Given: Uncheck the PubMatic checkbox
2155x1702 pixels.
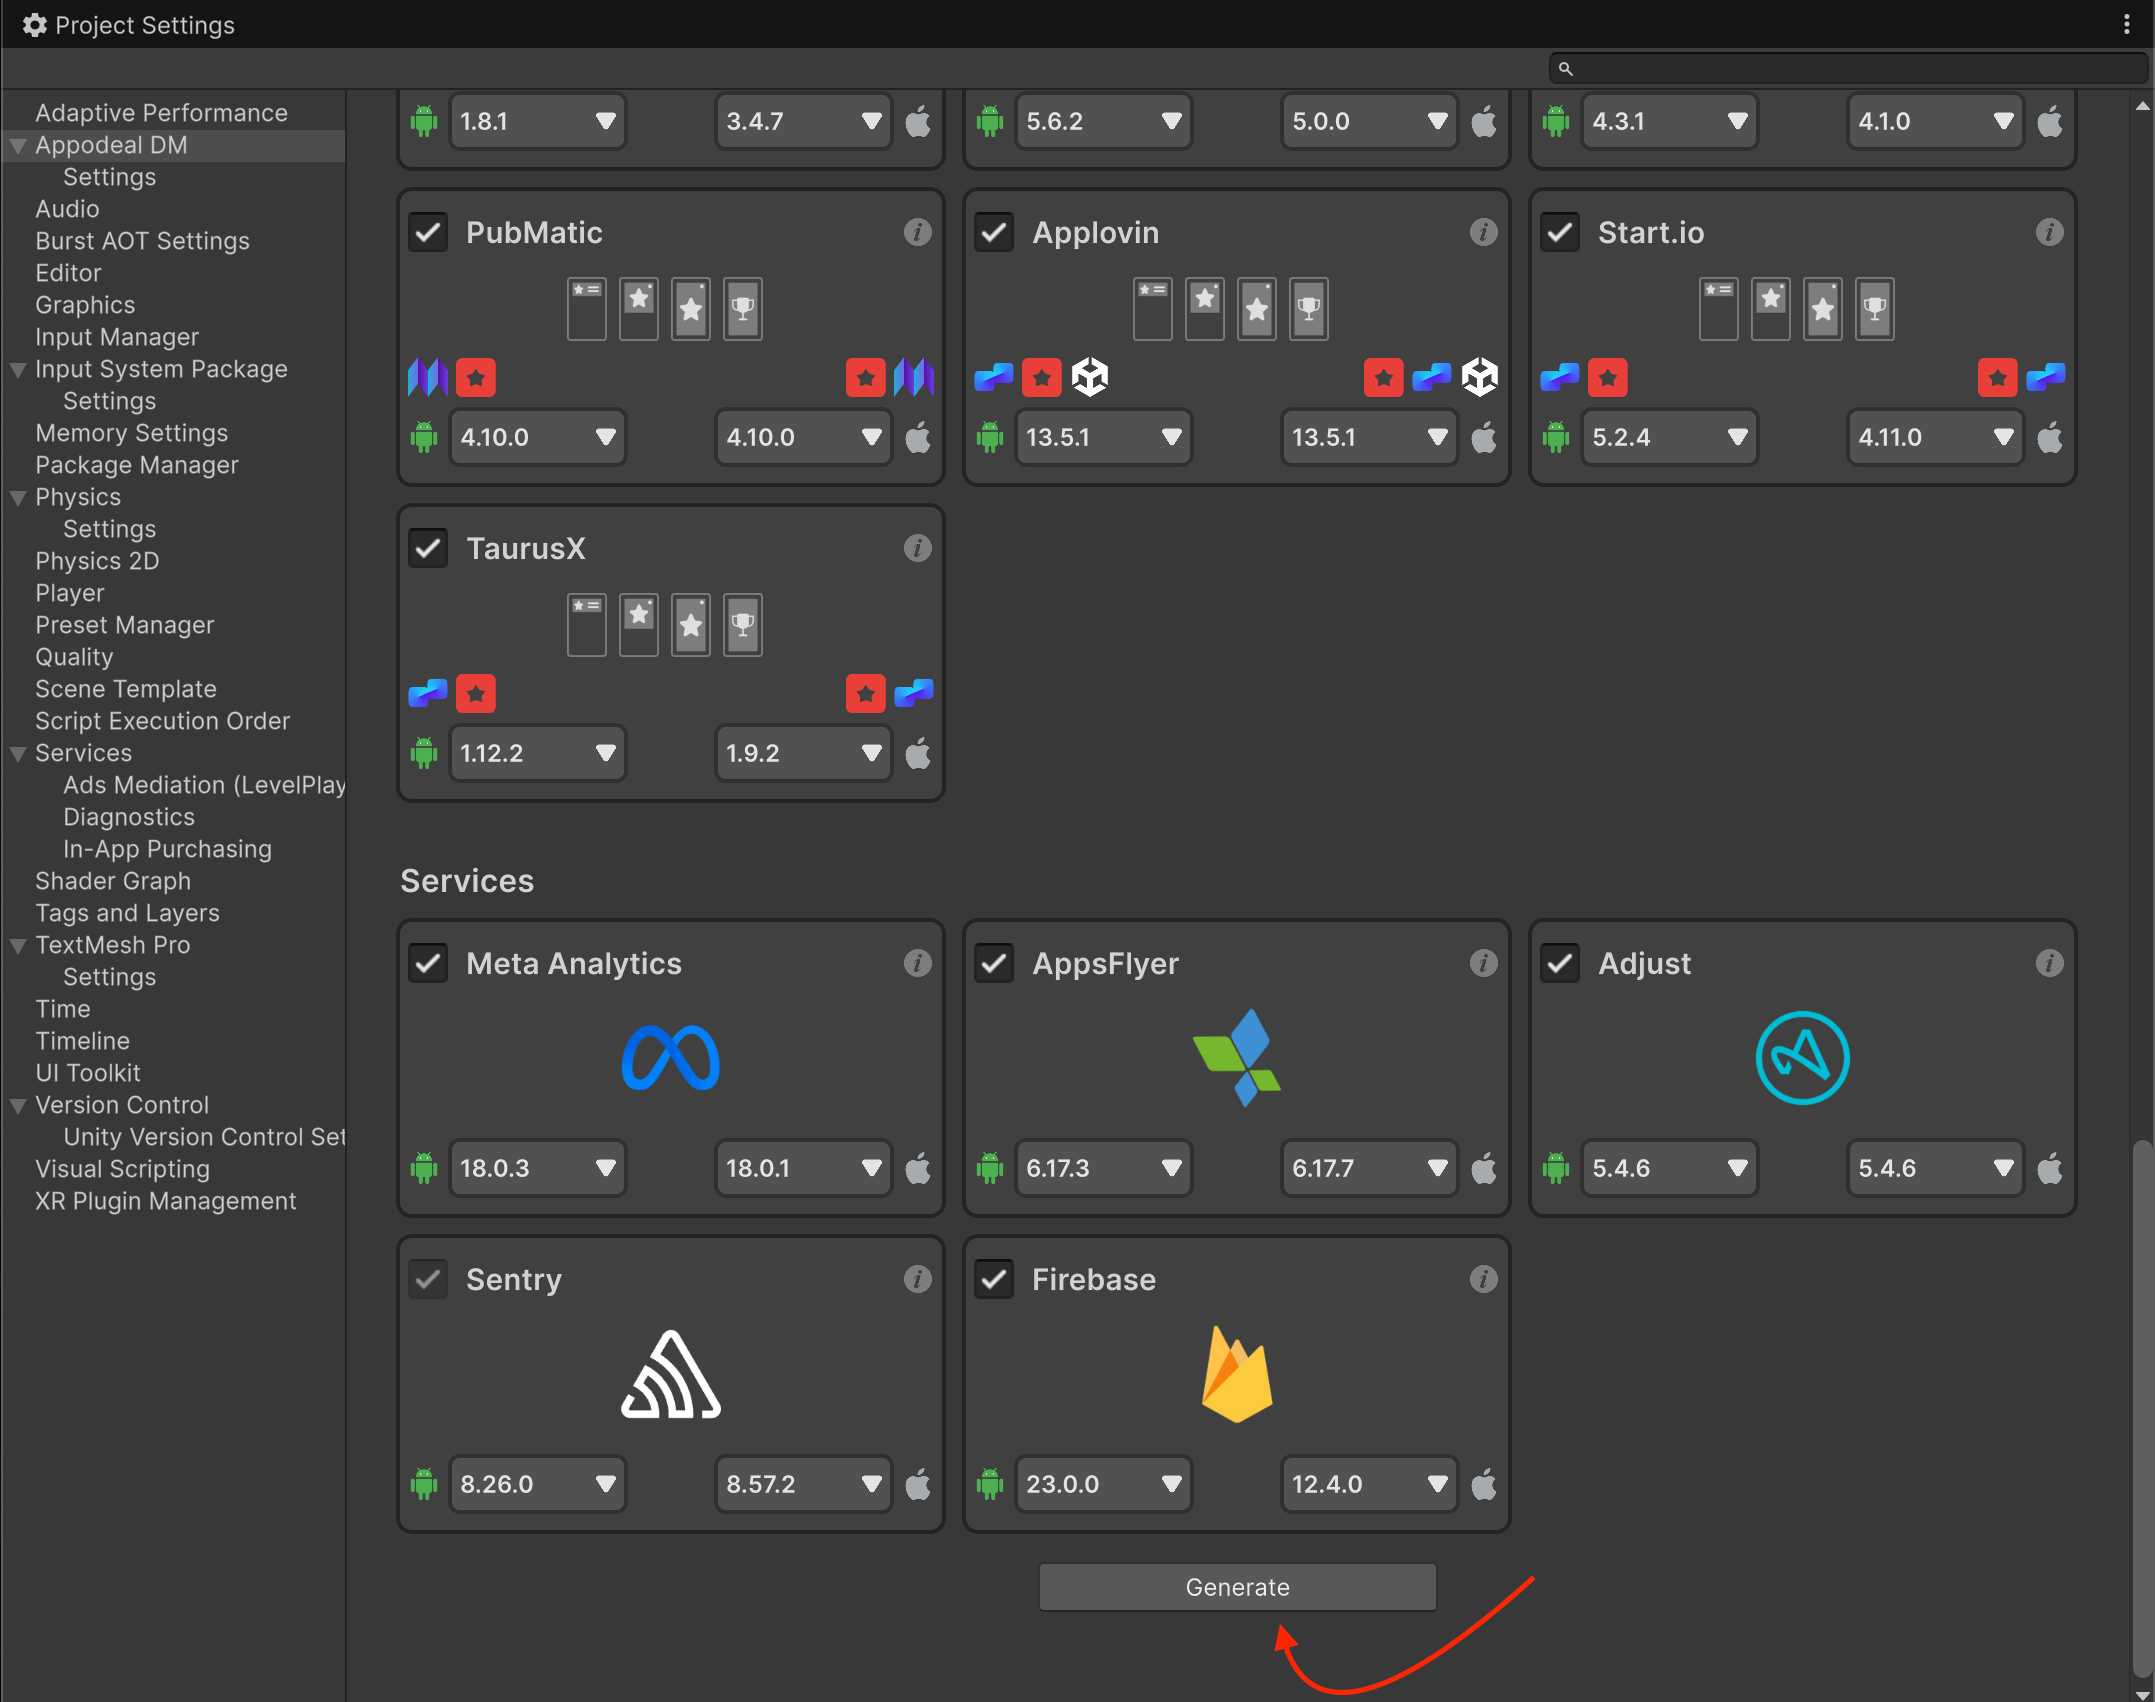Looking at the screenshot, I should pyautogui.click(x=428, y=233).
